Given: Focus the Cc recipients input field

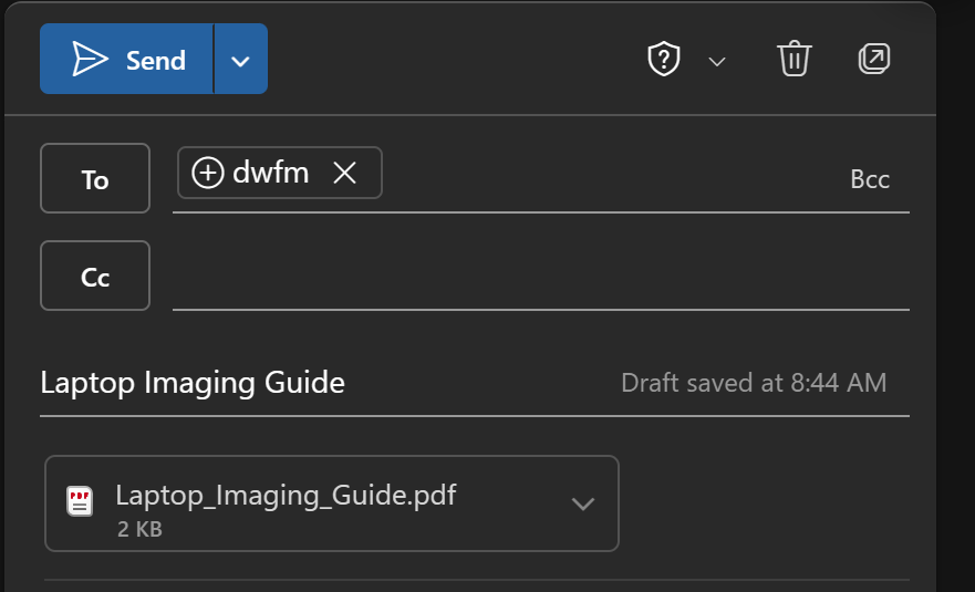Looking at the screenshot, I should [541, 277].
